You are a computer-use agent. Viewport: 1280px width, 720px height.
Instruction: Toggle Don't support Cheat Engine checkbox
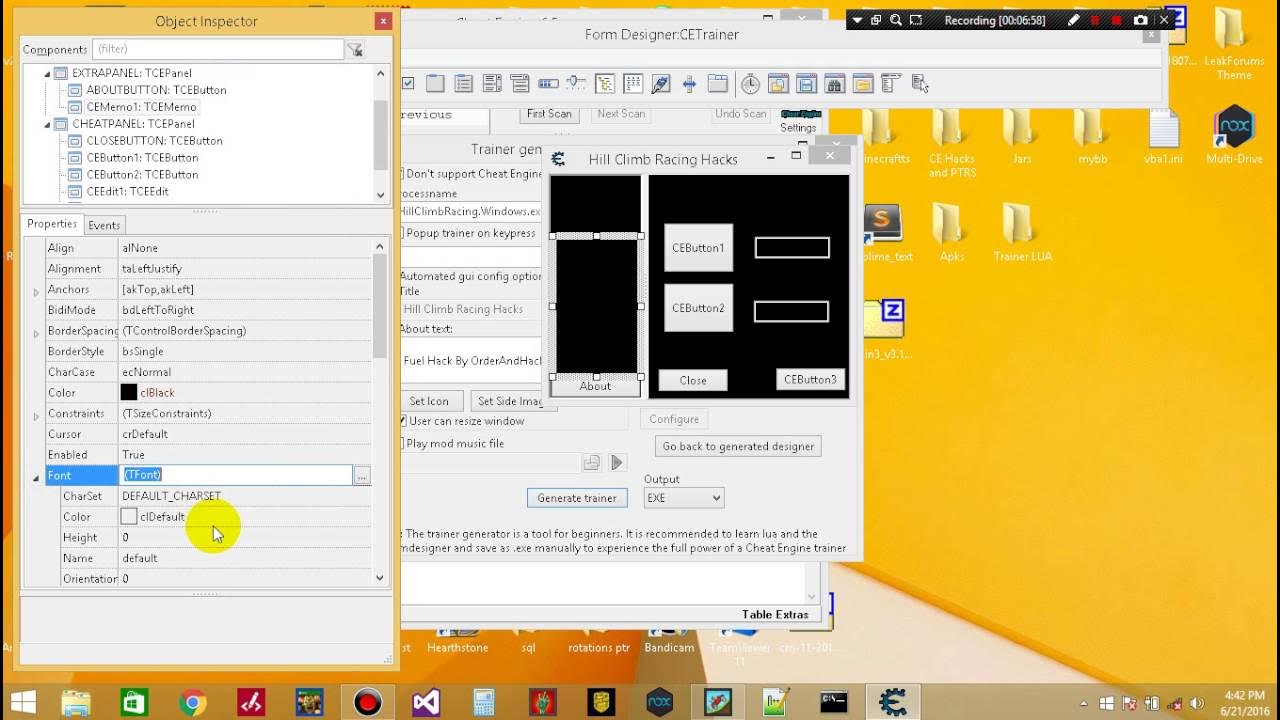pyautogui.click(x=402, y=173)
